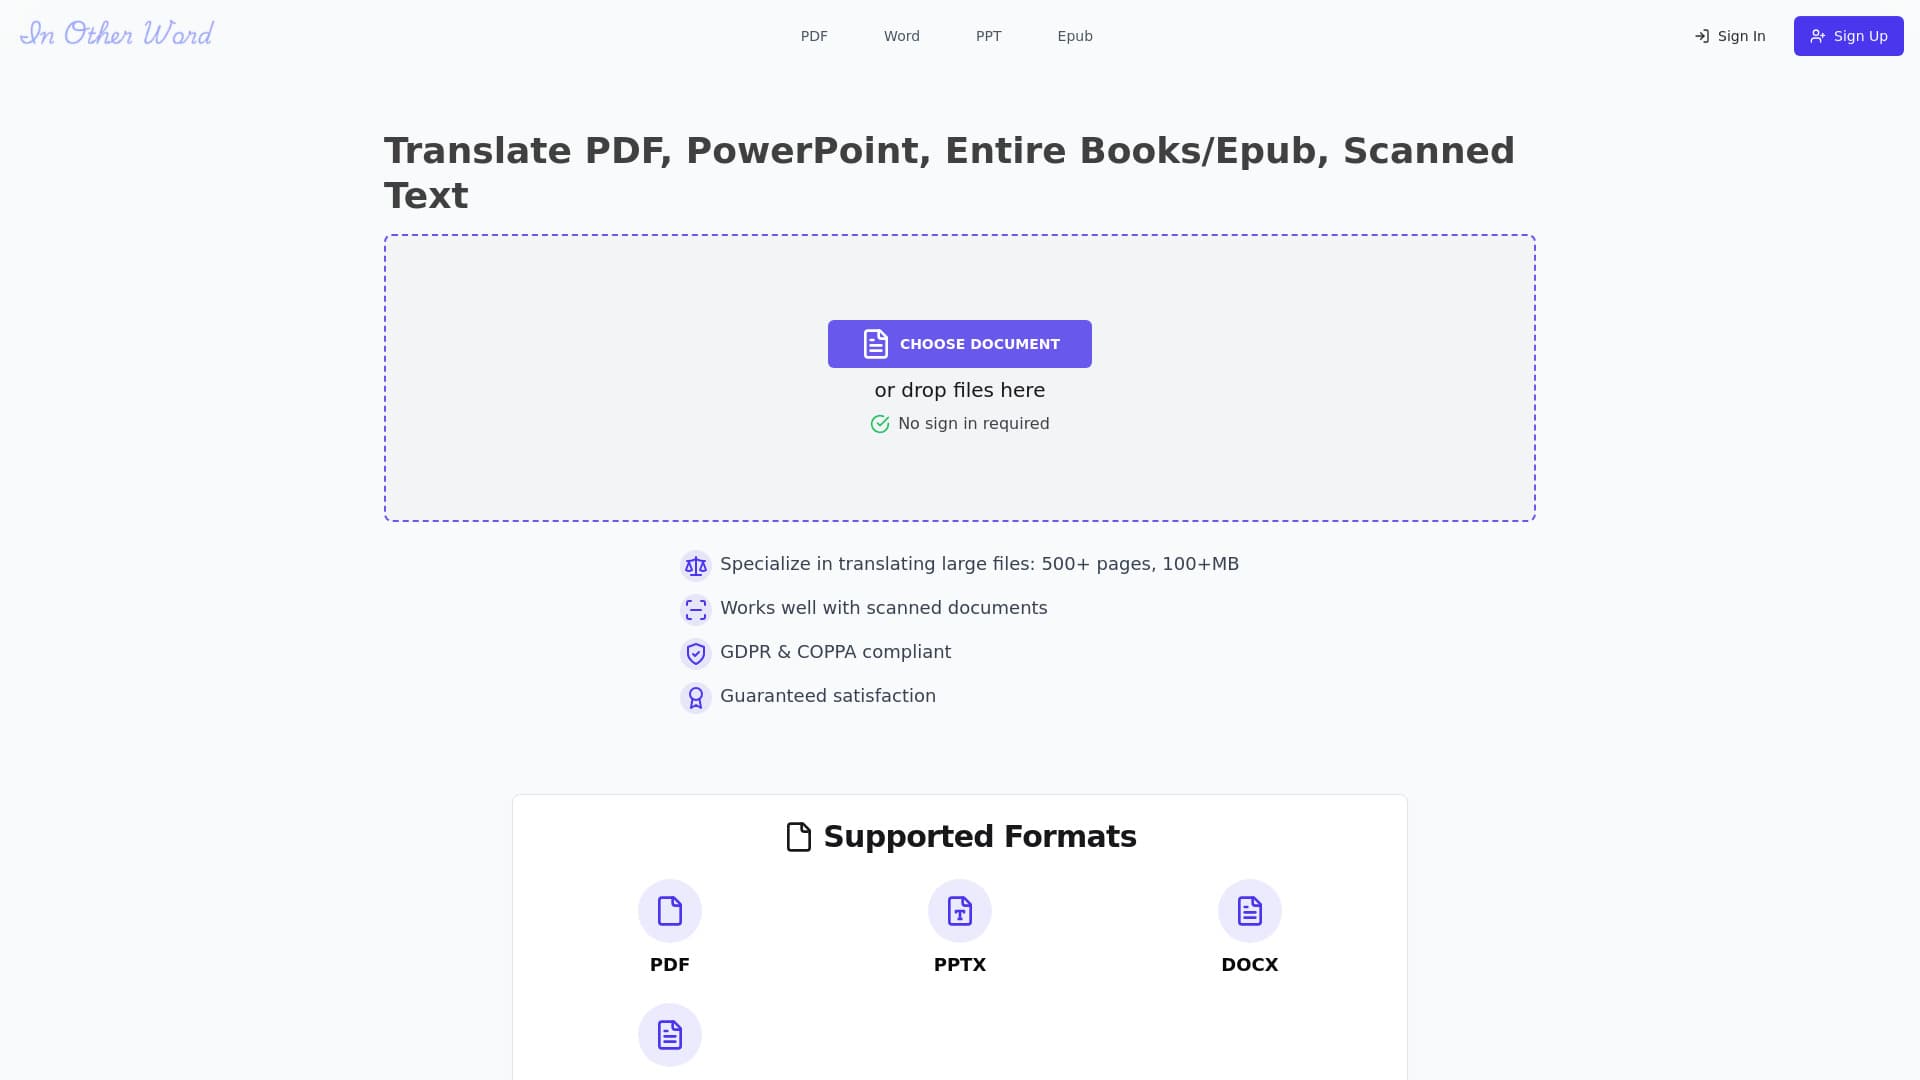Open the Epub menu item
1920x1080 pixels.
(x=1075, y=36)
